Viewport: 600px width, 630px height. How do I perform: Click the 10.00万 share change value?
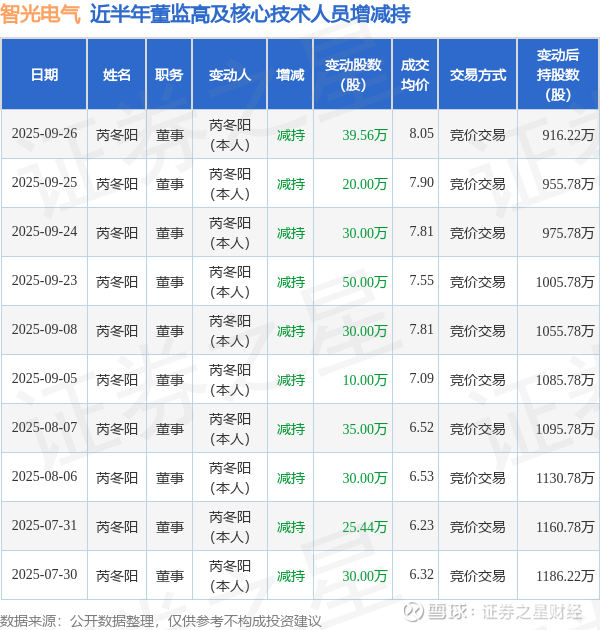tap(365, 380)
